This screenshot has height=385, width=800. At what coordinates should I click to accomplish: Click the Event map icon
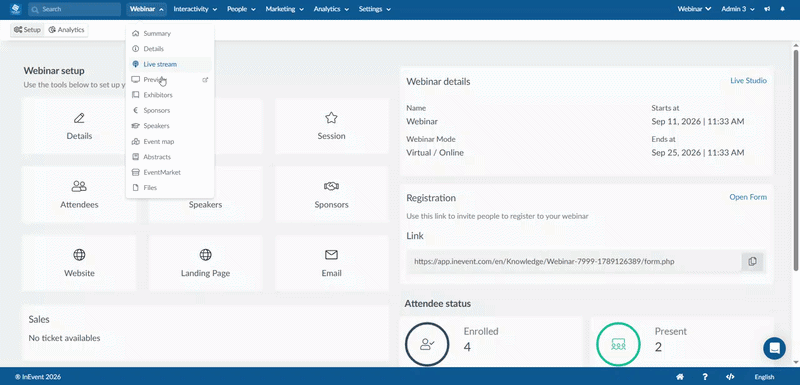135,141
